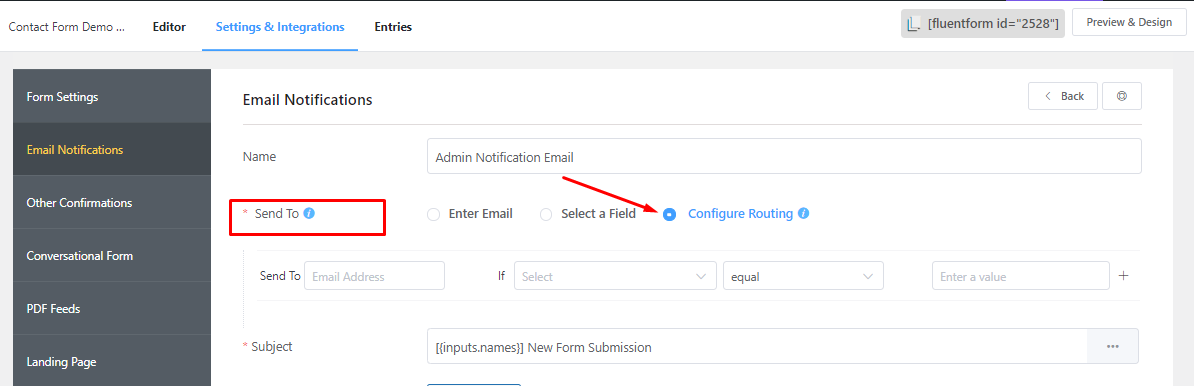Click the Preview & Design button
Screen dimensions: 1194x386
1129,22
